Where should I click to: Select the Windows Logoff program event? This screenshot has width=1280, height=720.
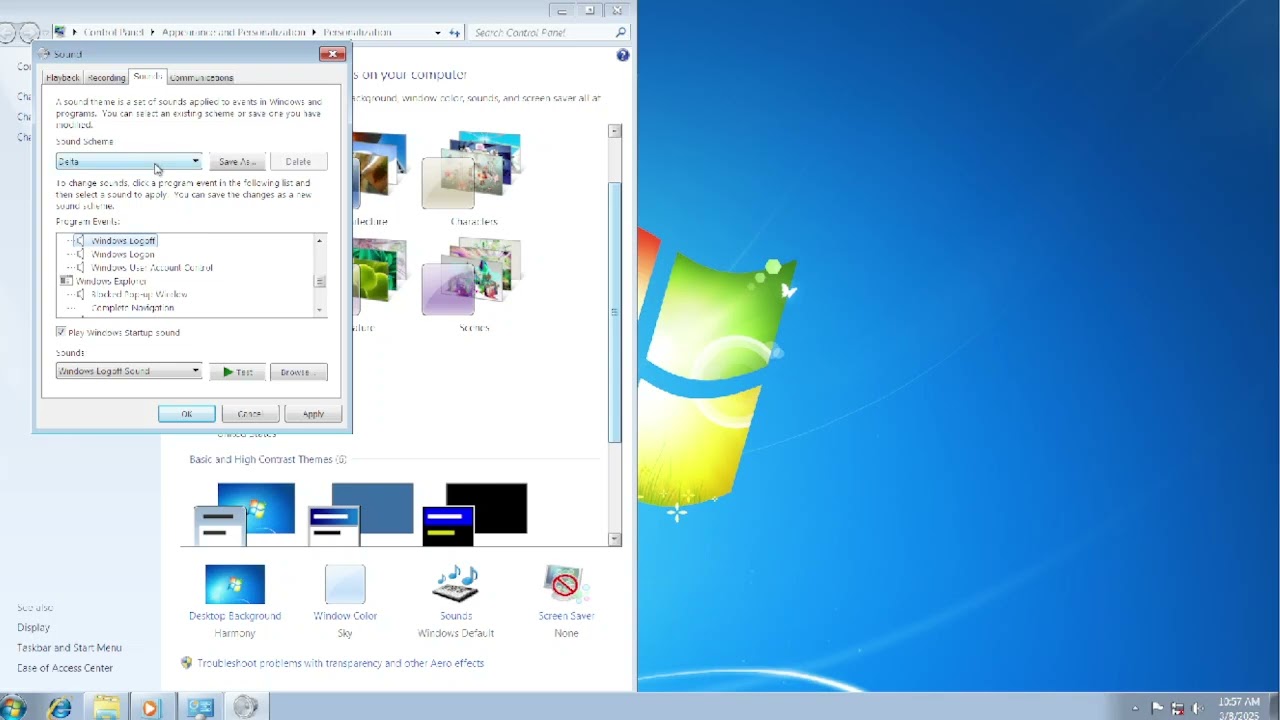123,241
